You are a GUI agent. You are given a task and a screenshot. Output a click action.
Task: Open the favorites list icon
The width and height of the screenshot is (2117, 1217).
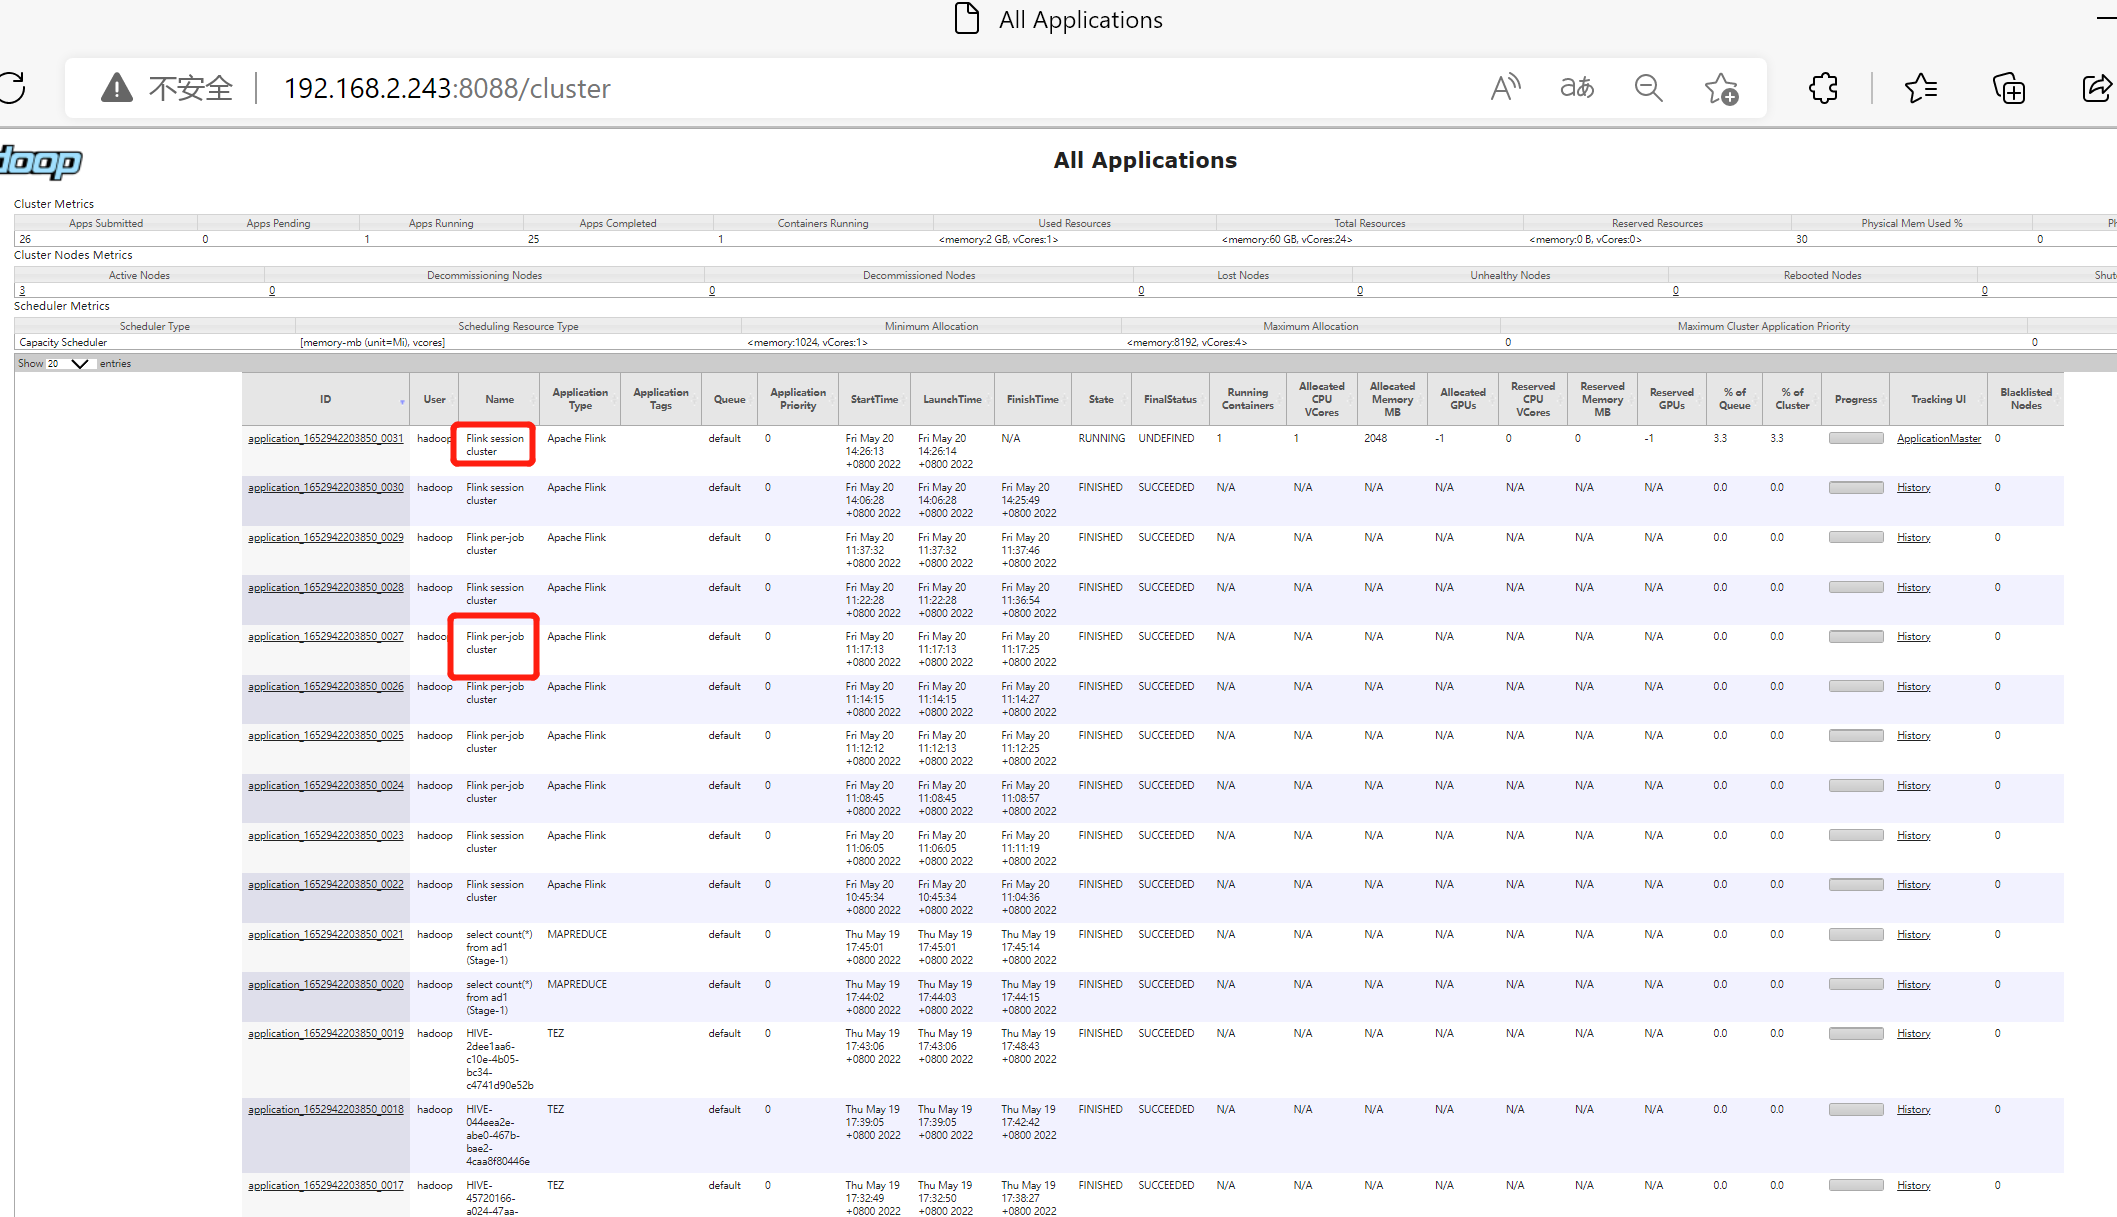(x=1921, y=88)
